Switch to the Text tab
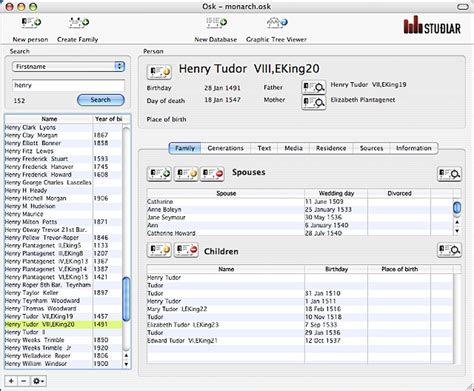 click(x=264, y=148)
